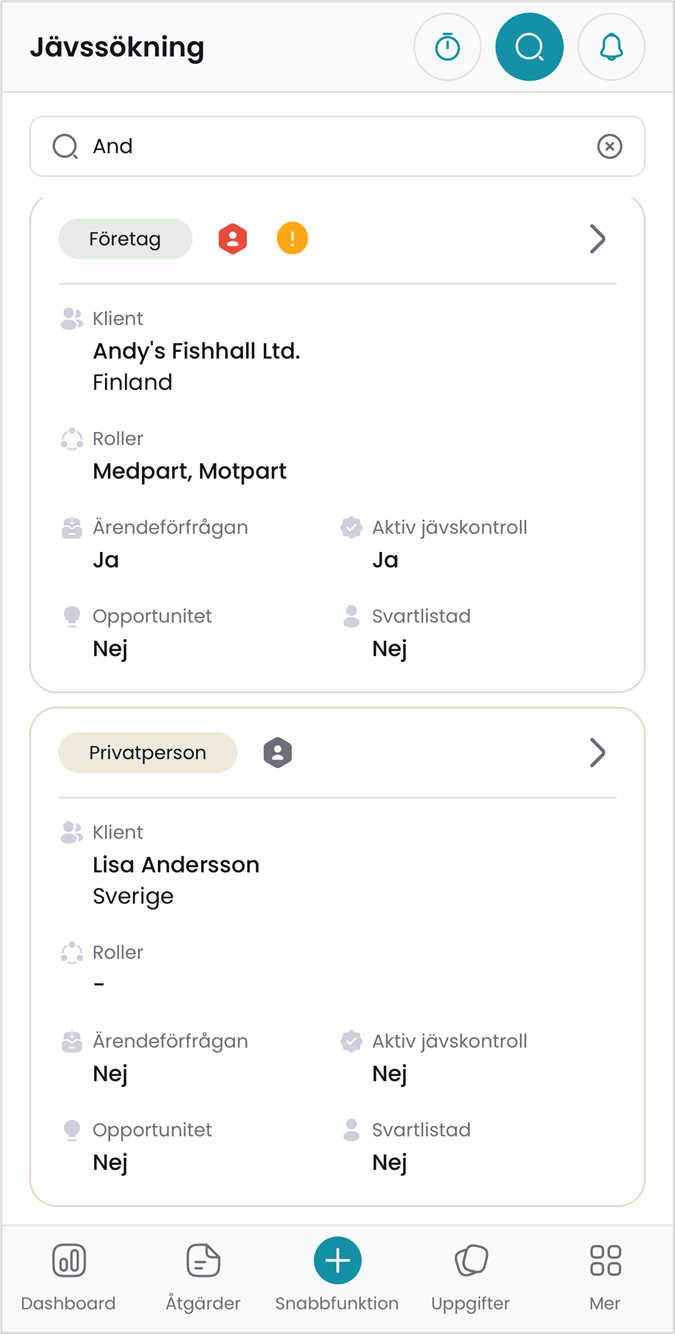675x1334 pixels.
Task: Click the red person hexagon badge
Action: coord(233,239)
